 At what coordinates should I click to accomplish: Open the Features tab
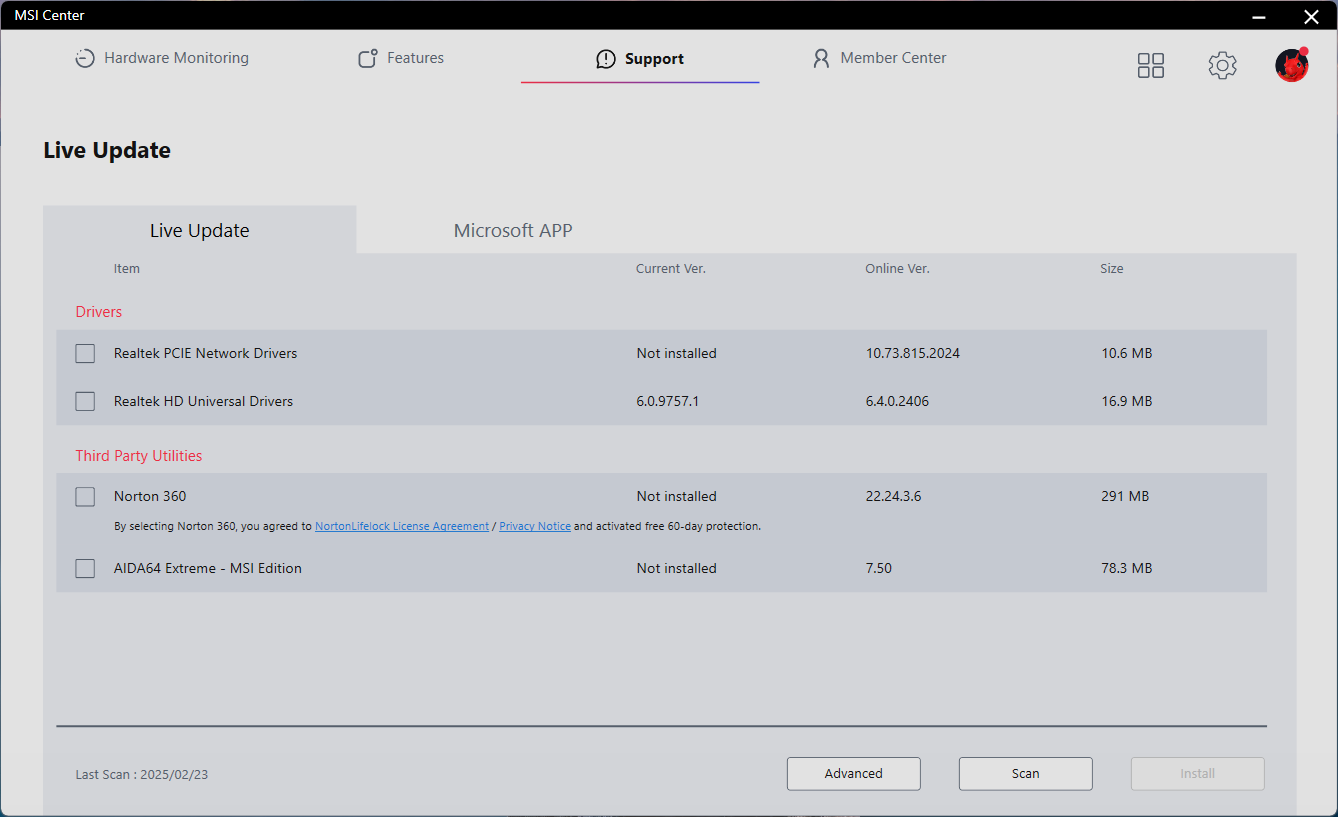pyautogui.click(x=401, y=58)
